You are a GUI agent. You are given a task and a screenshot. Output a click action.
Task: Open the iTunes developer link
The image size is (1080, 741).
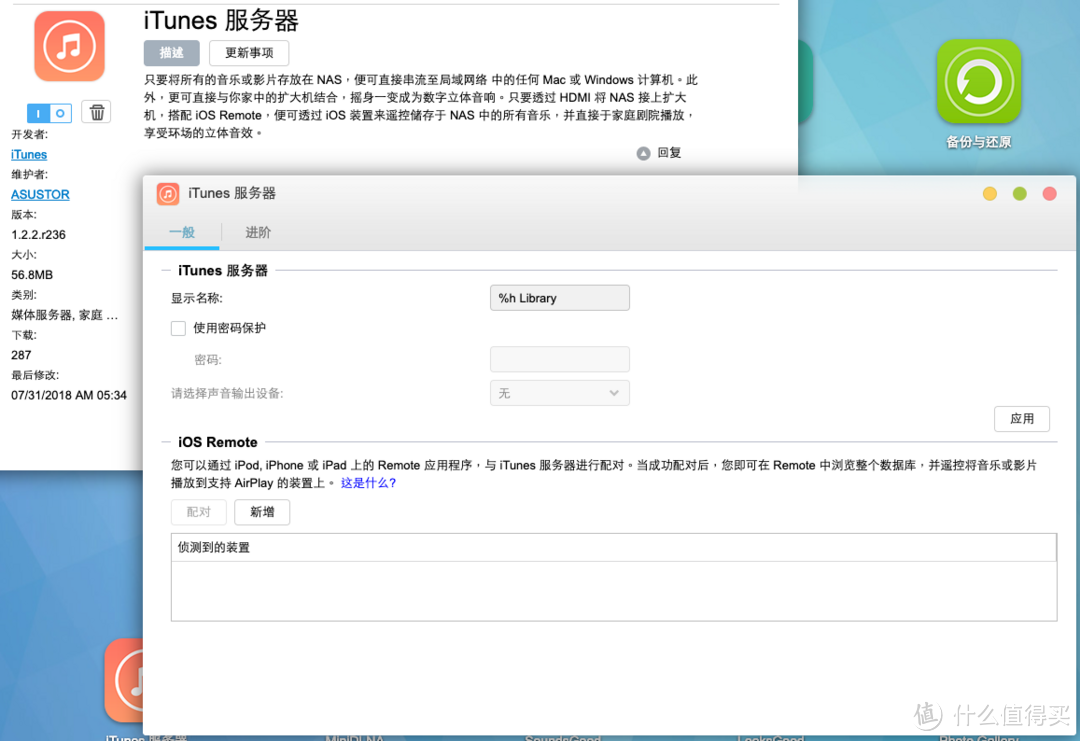(x=29, y=154)
